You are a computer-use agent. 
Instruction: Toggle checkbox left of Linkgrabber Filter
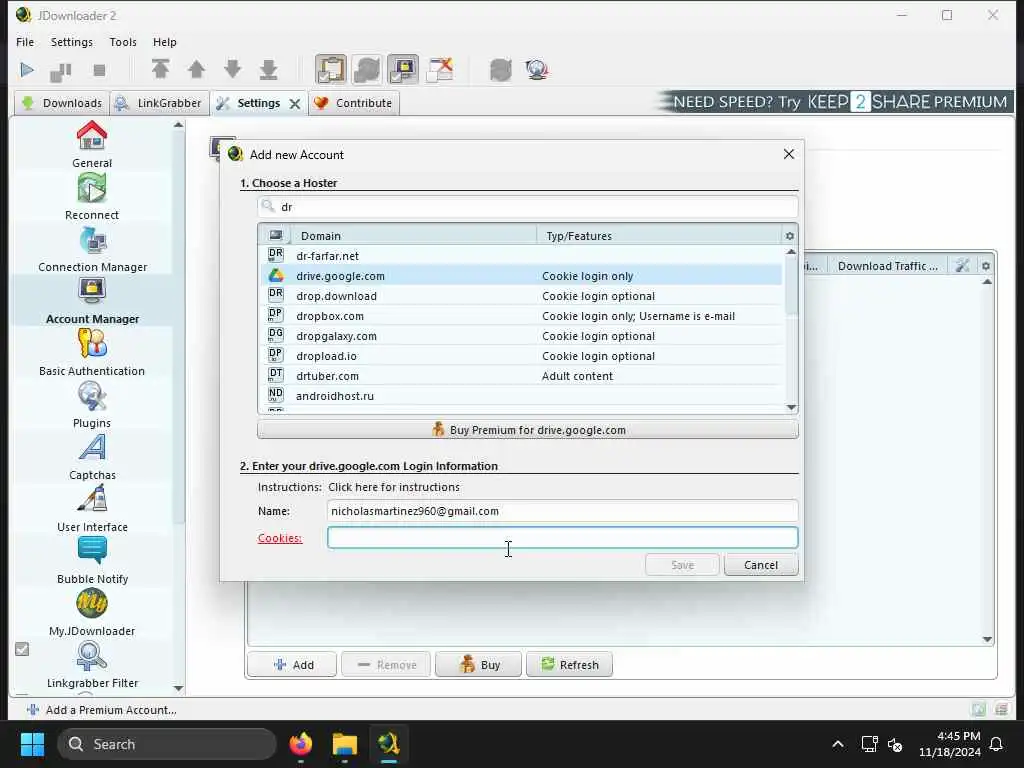(x=22, y=649)
